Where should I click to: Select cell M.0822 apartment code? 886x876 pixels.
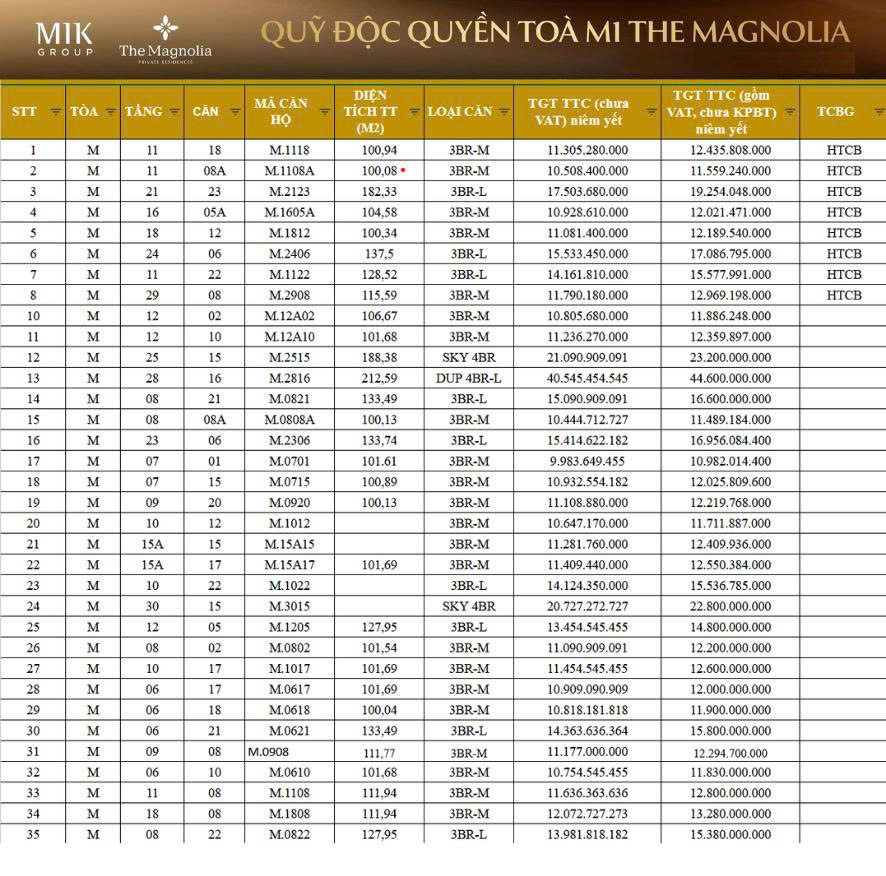coord(289,834)
